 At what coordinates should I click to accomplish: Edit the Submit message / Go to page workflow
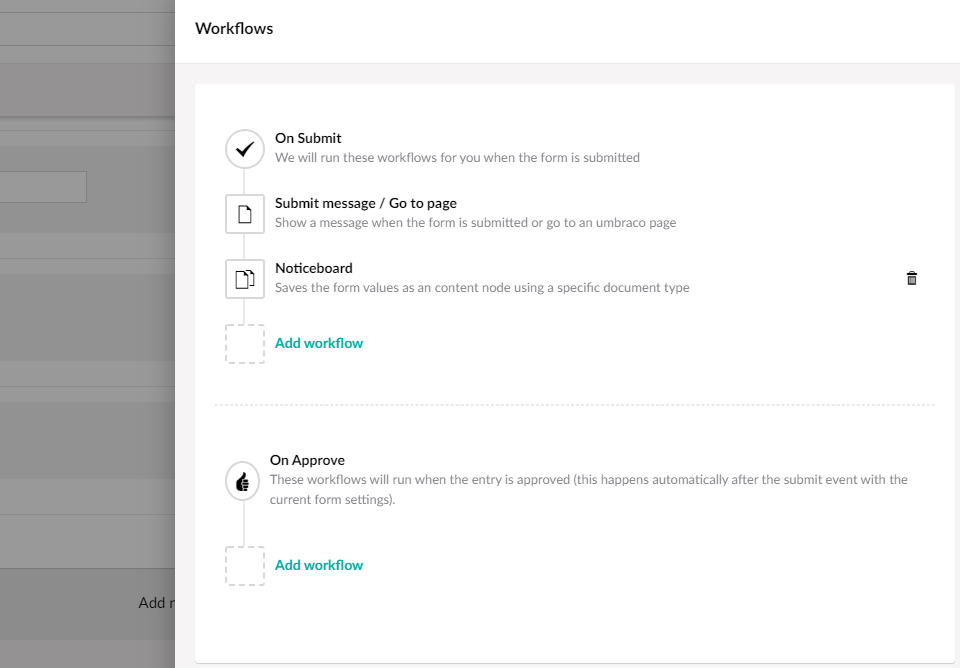click(365, 202)
